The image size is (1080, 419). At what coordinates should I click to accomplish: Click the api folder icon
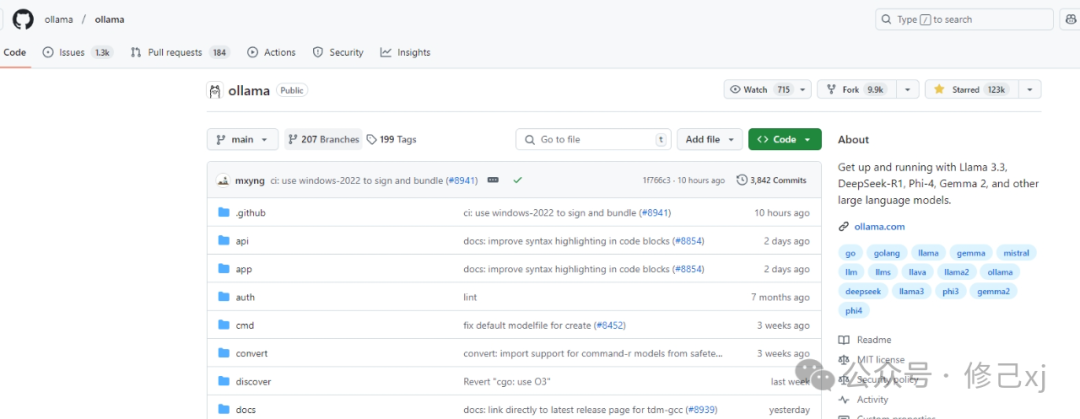[x=223, y=241]
